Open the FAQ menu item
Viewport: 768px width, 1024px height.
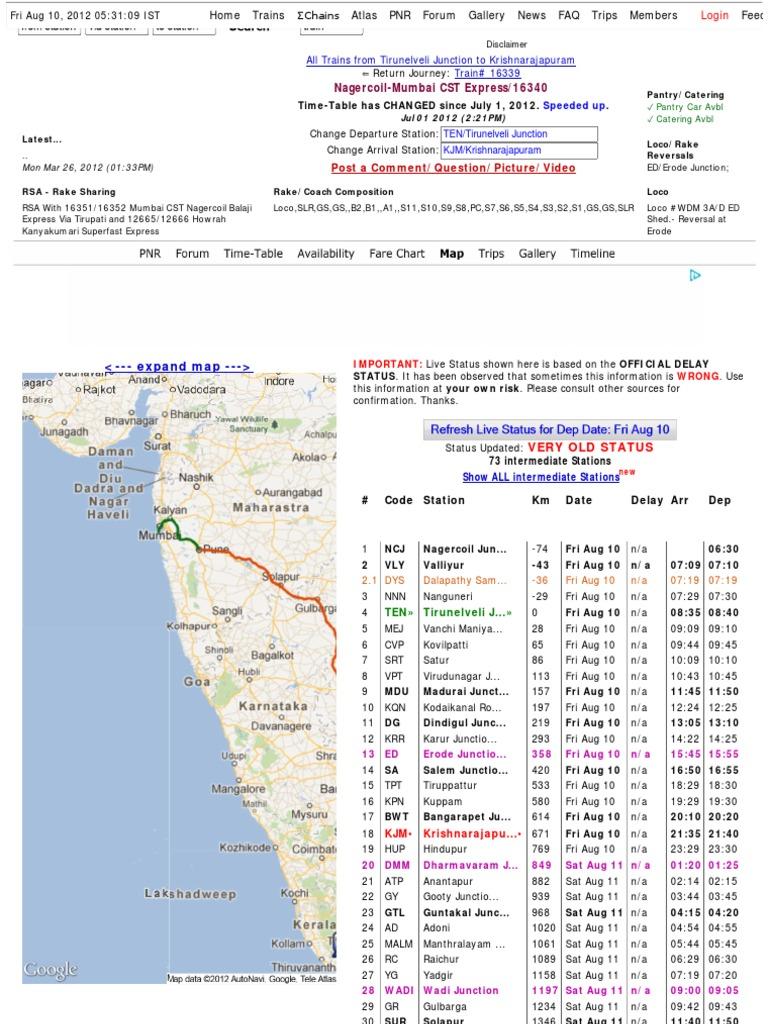tap(569, 15)
